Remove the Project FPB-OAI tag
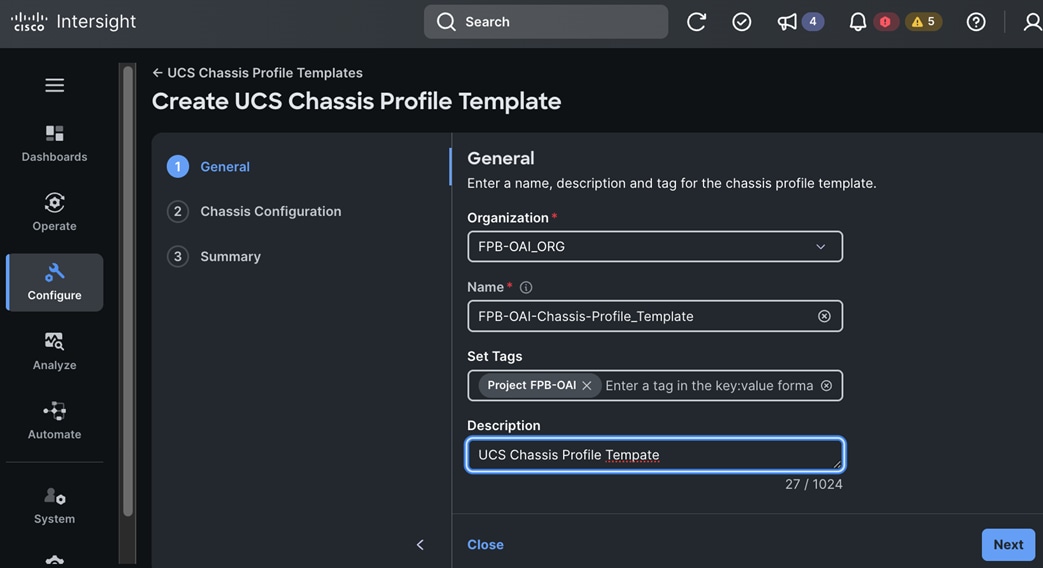The image size is (1043, 568). pos(586,386)
